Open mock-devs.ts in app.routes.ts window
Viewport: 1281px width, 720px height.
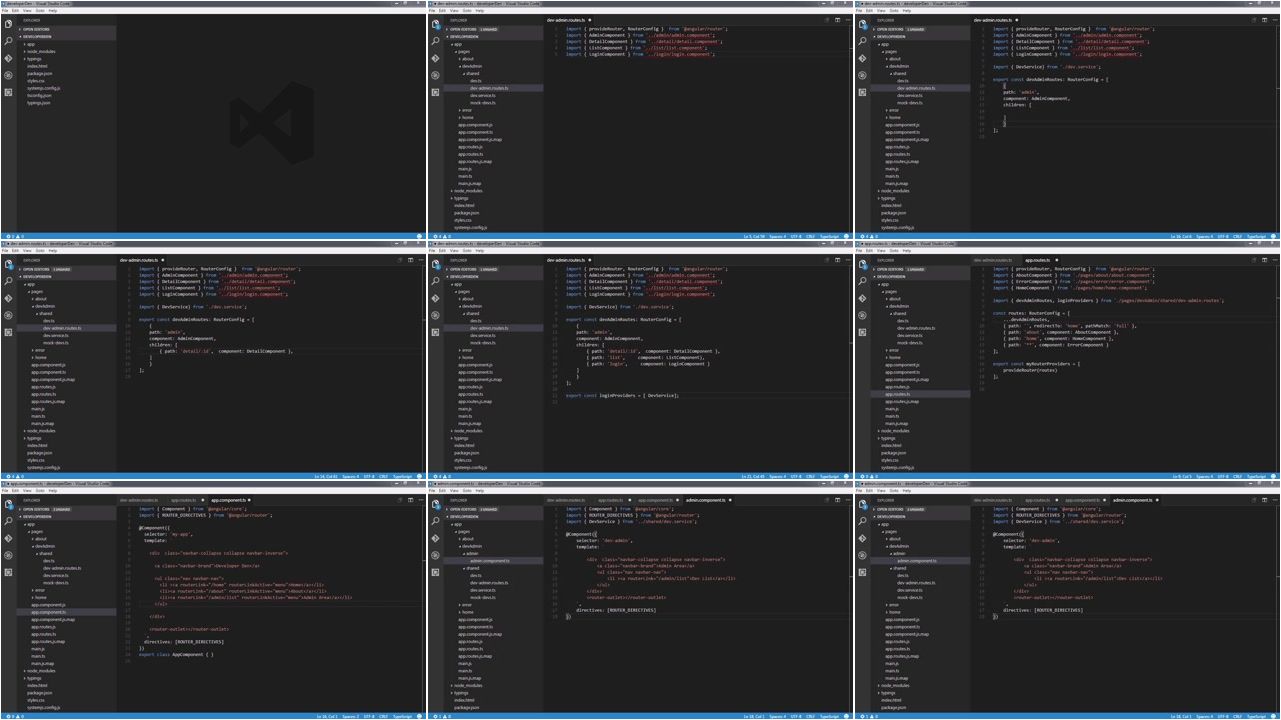point(910,343)
